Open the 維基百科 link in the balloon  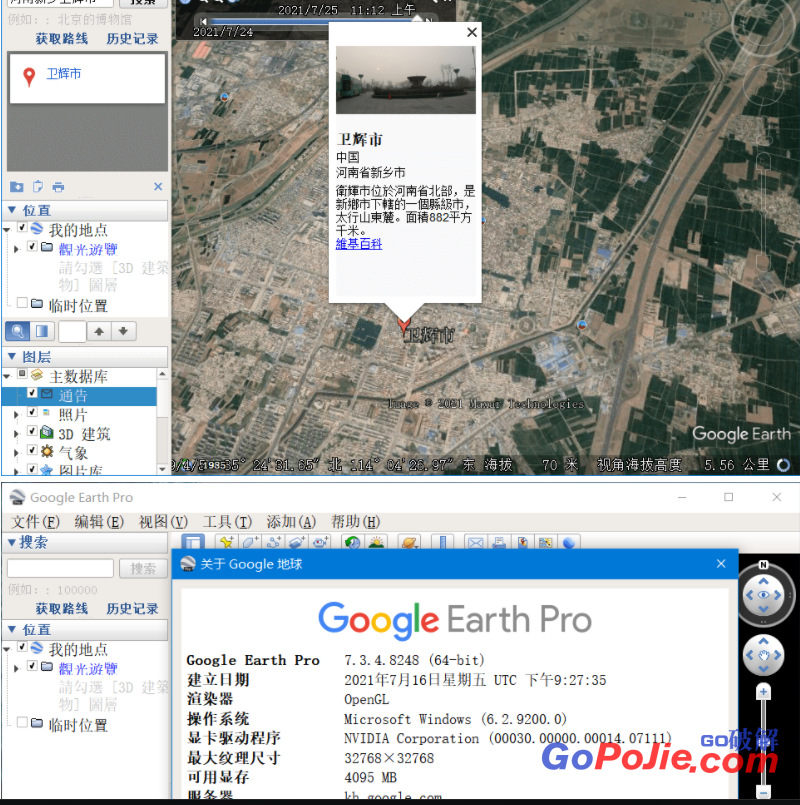pos(358,244)
